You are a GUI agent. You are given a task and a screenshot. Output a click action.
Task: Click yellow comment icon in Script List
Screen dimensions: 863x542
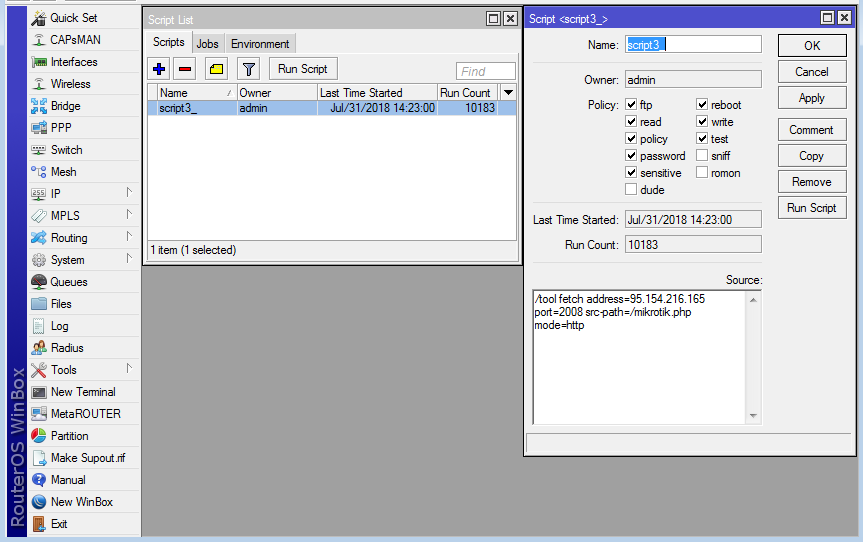216,69
